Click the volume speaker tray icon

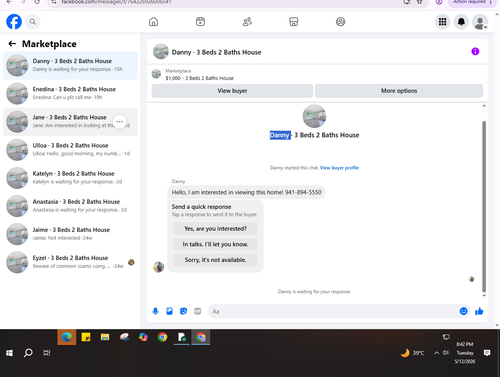(446, 353)
